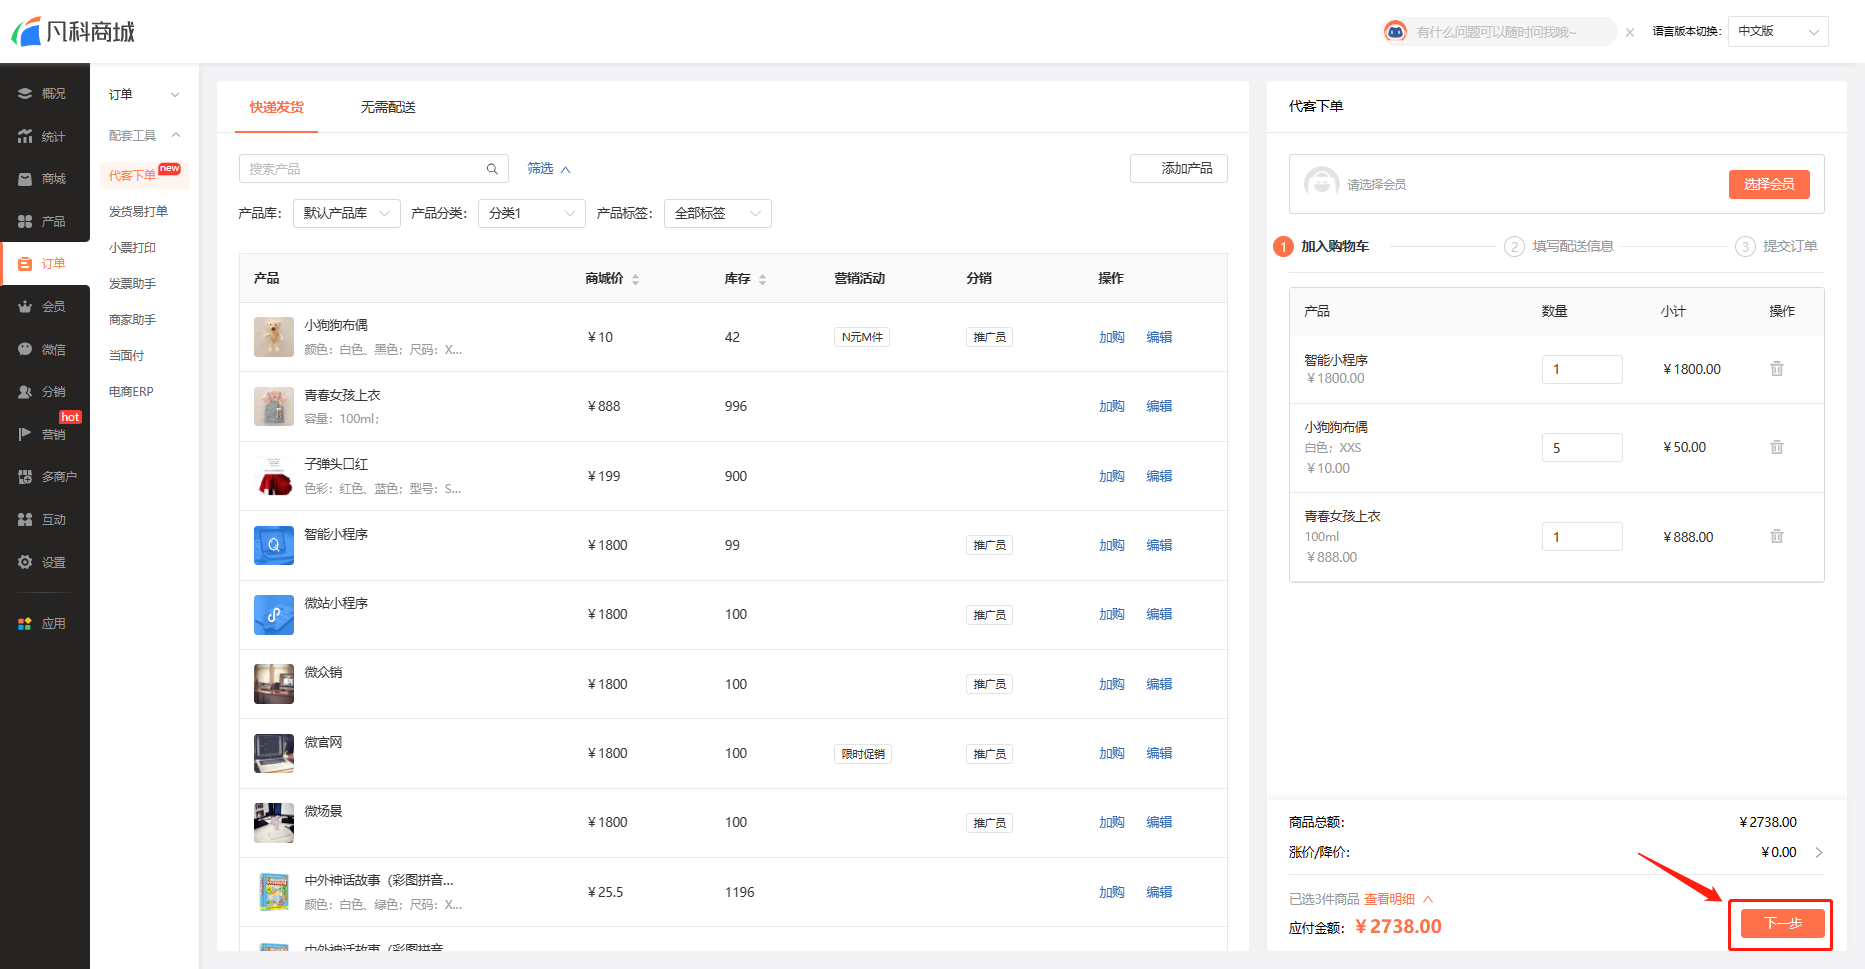Open 当面付 in the submenu
This screenshot has width=1865, height=969.
click(x=126, y=356)
